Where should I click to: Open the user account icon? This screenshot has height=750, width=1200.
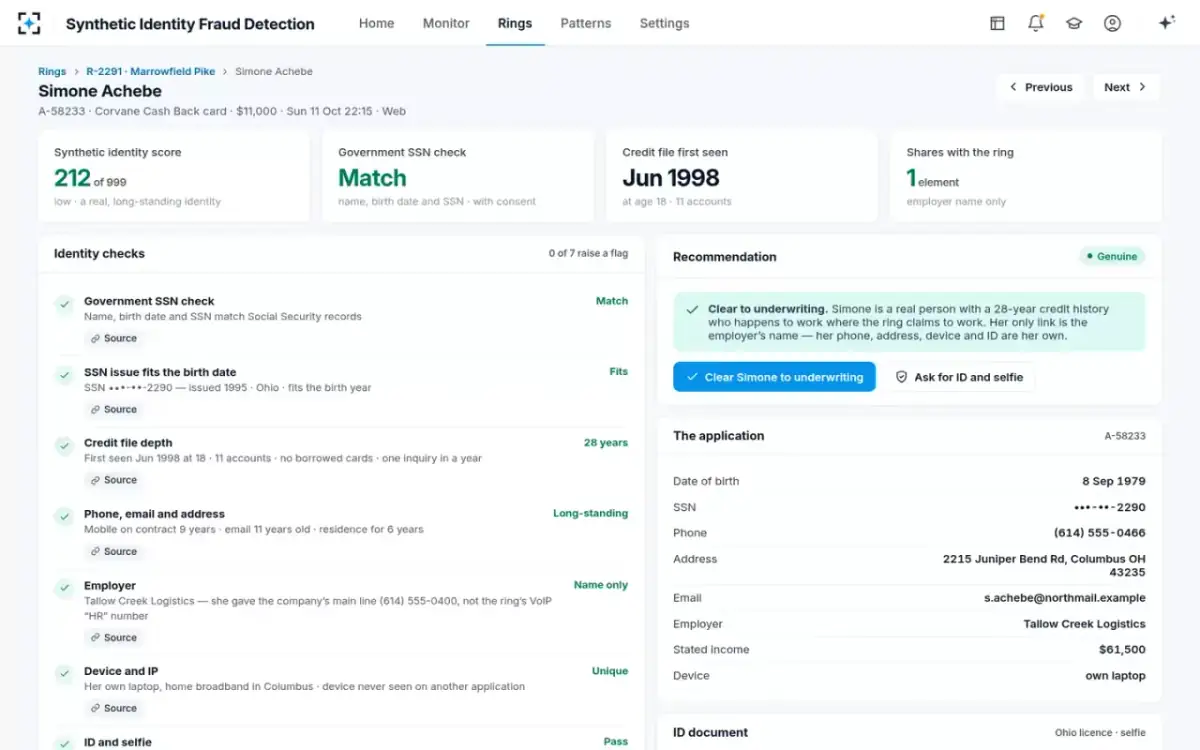[1112, 23]
